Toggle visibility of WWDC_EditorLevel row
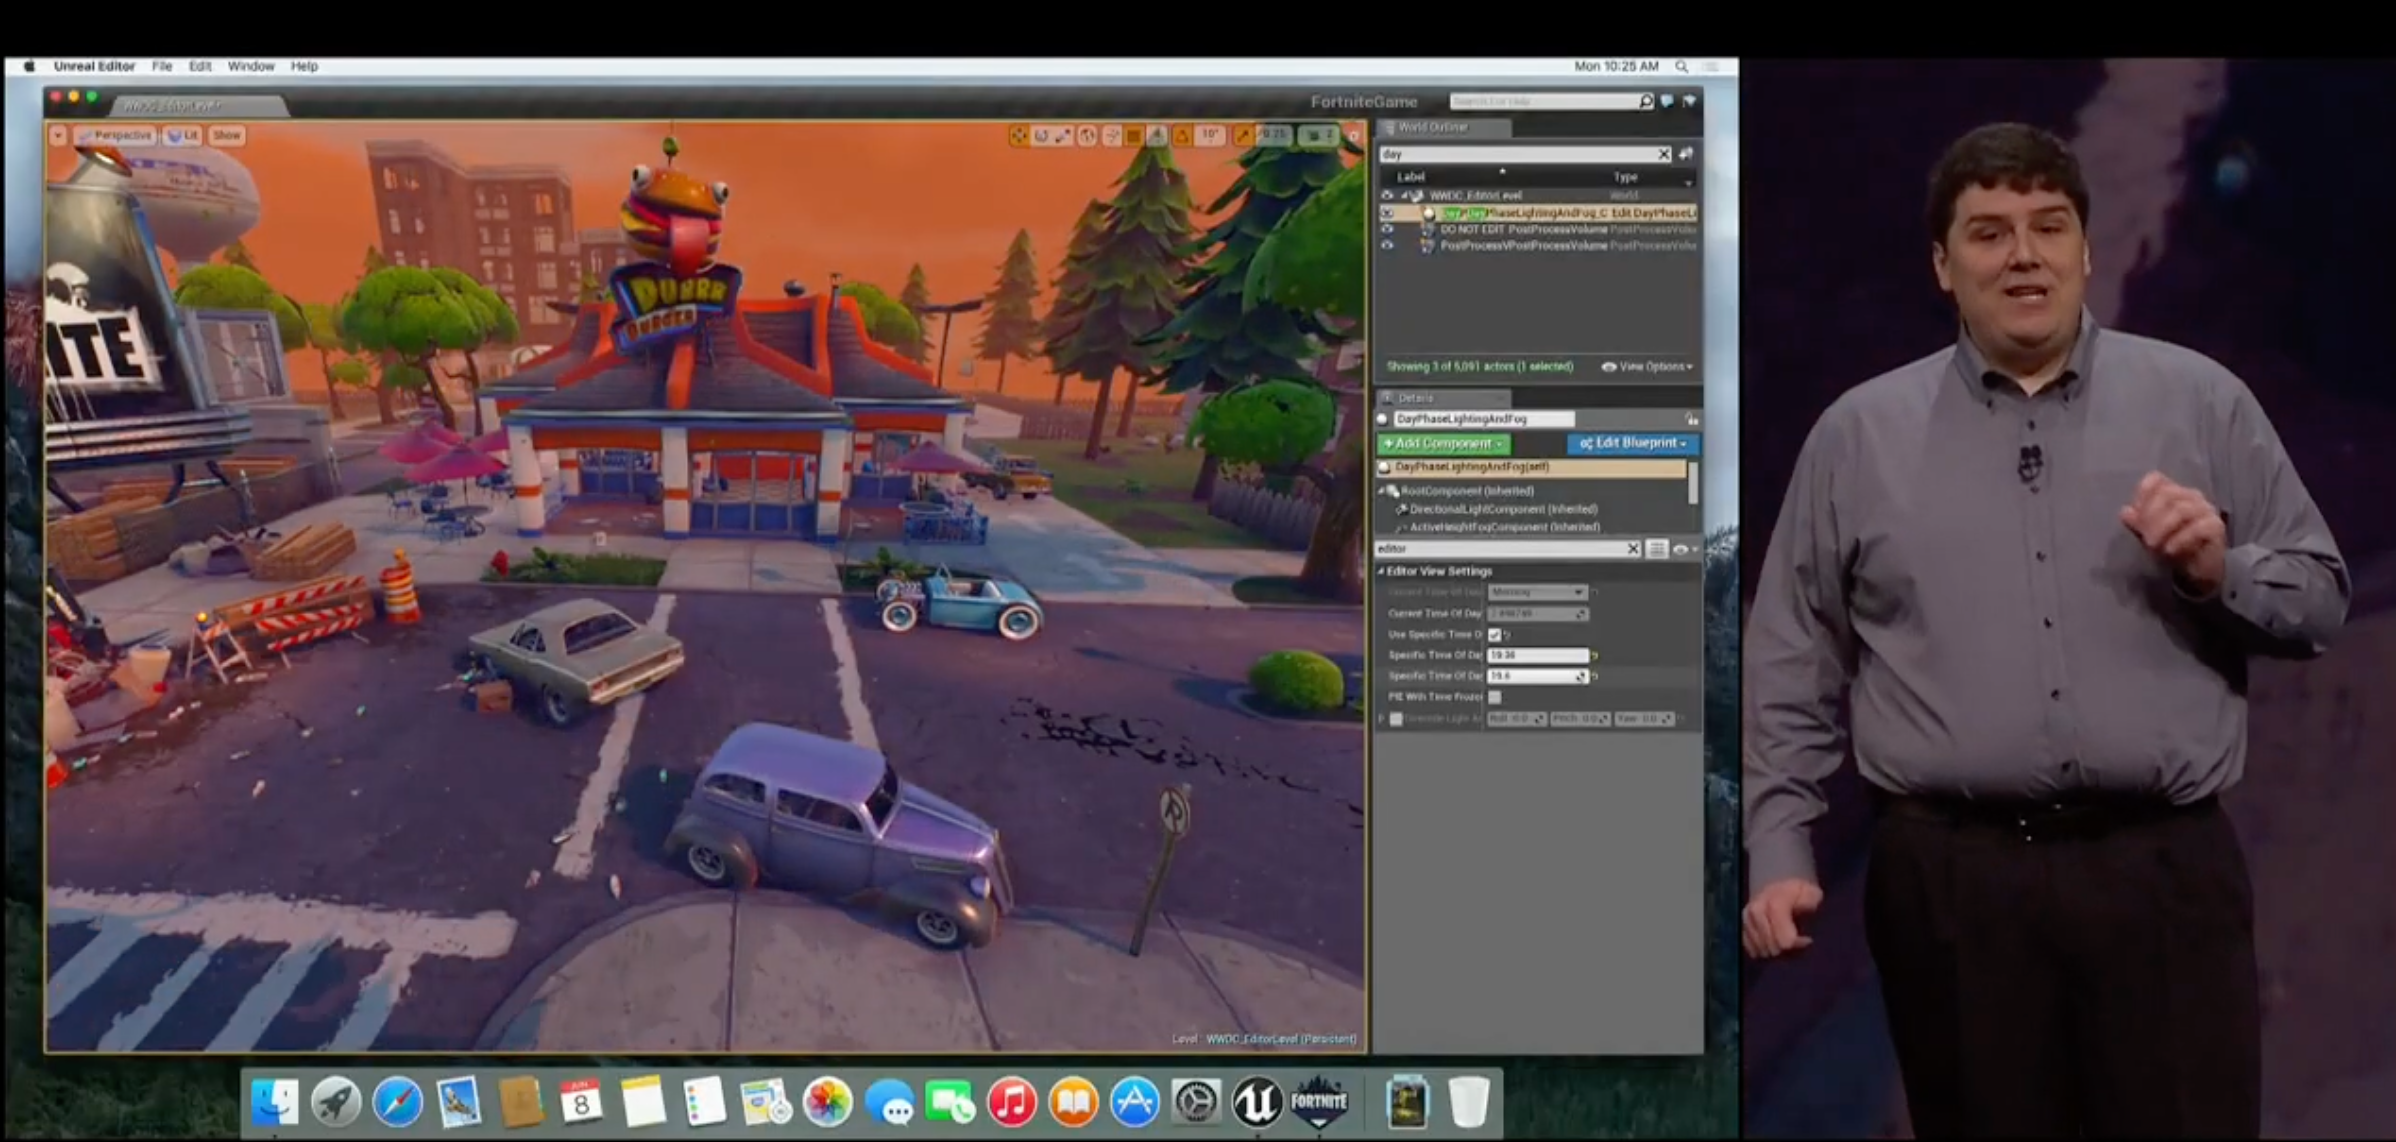The height and width of the screenshot is (1142, 2396). pyautogui.click(x=1387, y=195)
